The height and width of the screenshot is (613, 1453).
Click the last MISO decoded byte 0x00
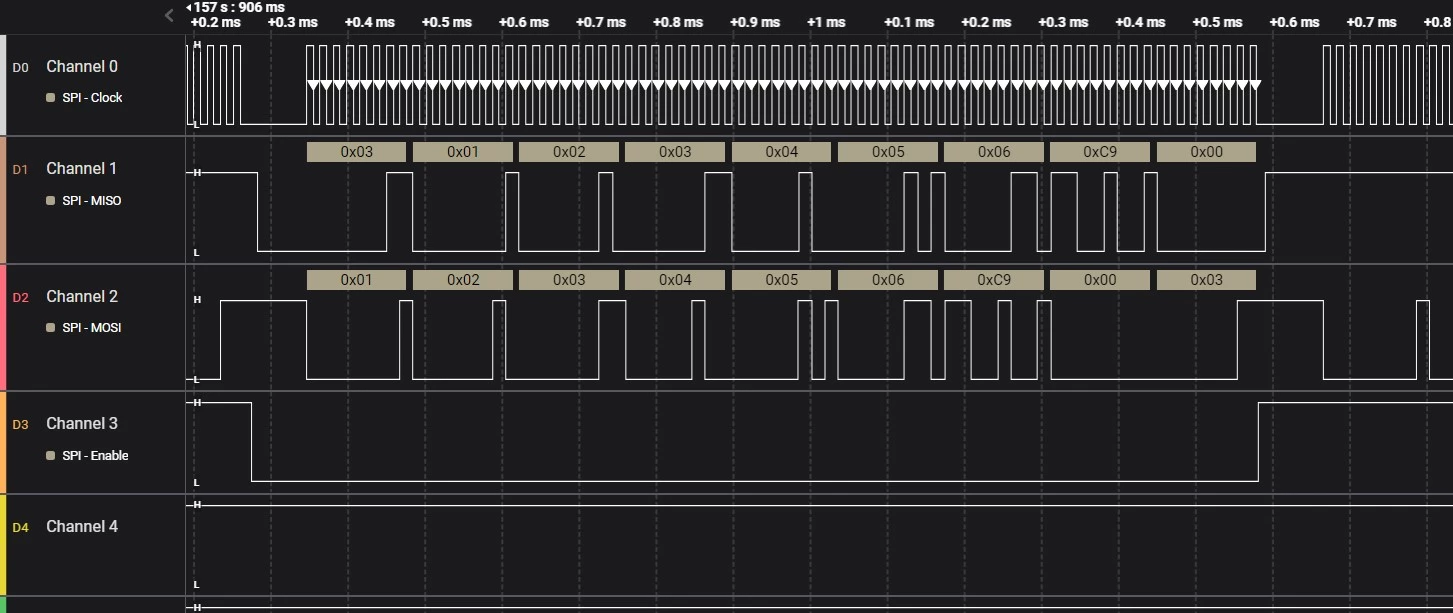[x=1205, y=152]
